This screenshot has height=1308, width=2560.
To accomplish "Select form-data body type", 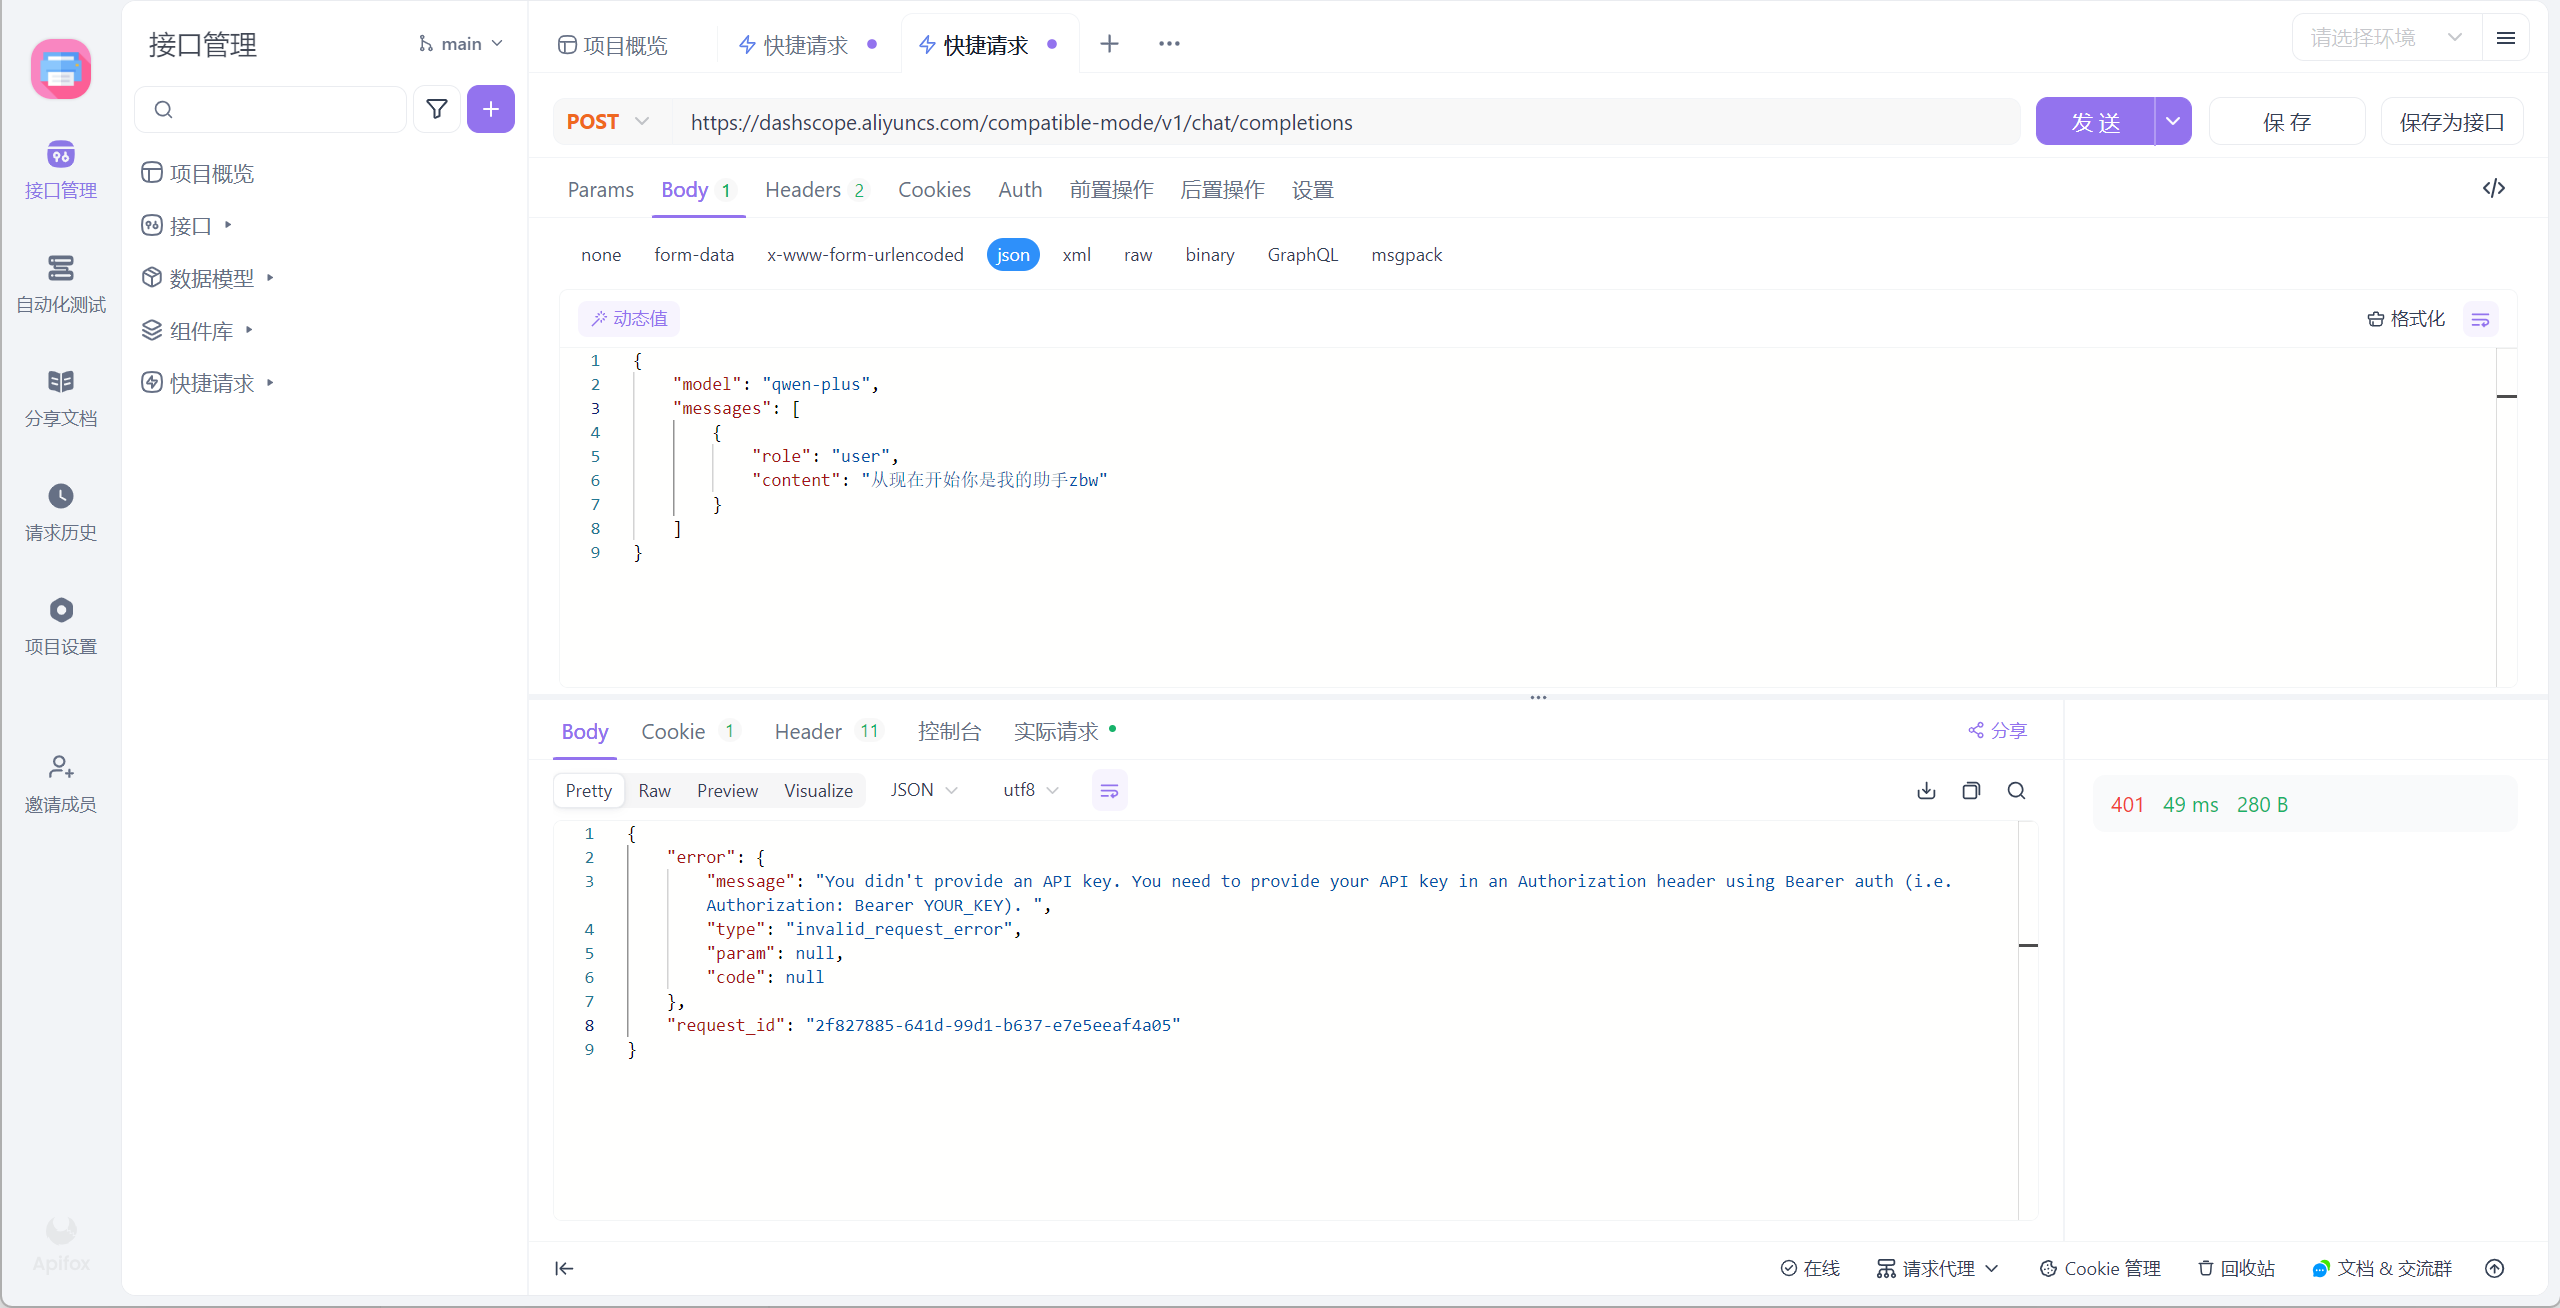I will click(x=693, y=255).
